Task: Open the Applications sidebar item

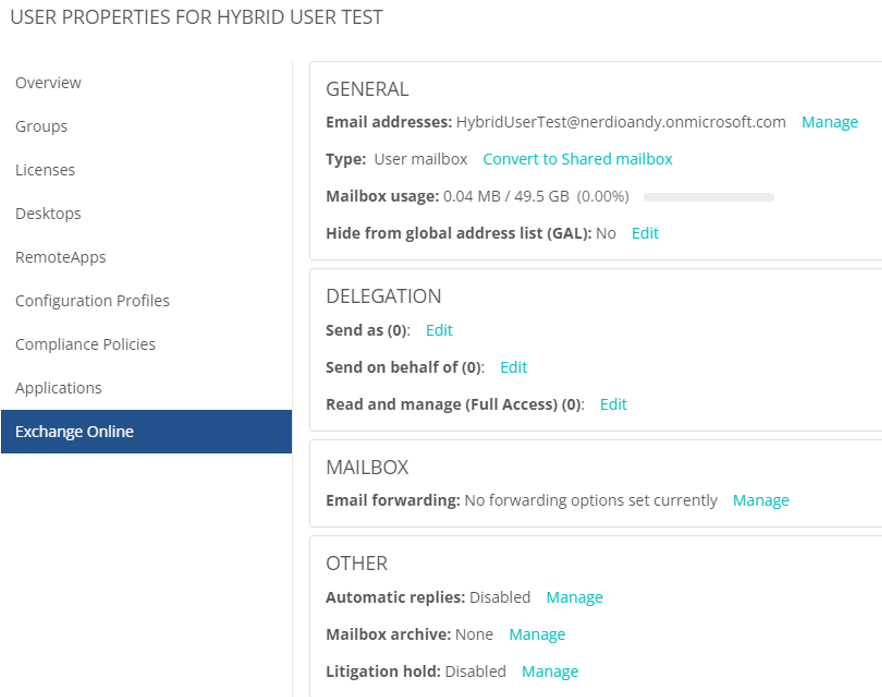Action: coord(58,388)
